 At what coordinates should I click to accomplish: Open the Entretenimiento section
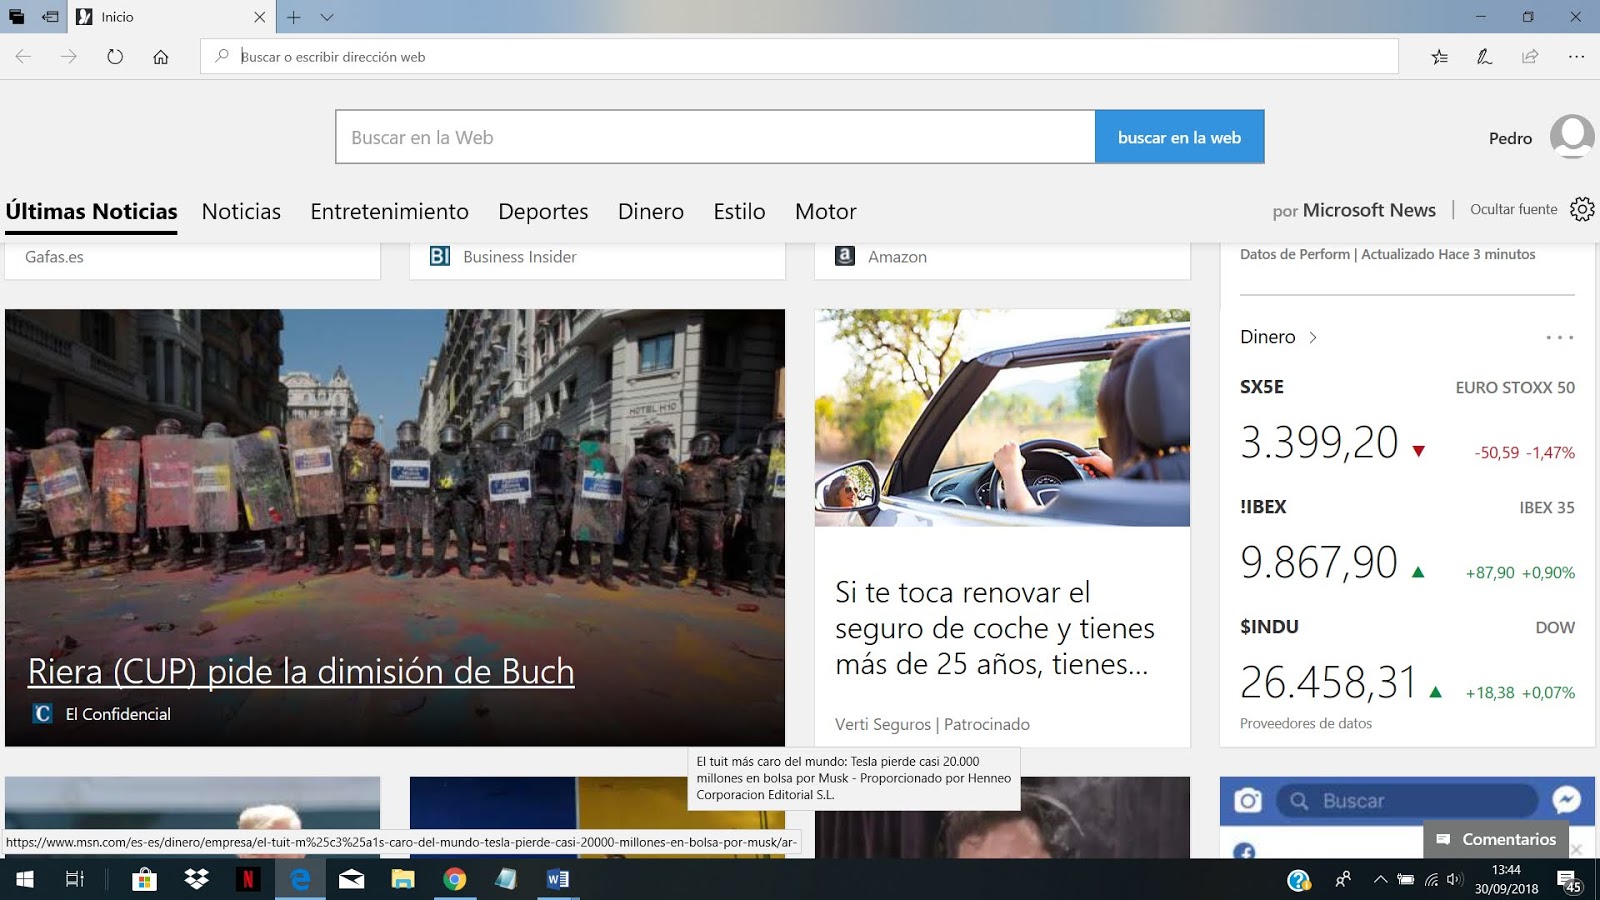click(x=389, y=212)
